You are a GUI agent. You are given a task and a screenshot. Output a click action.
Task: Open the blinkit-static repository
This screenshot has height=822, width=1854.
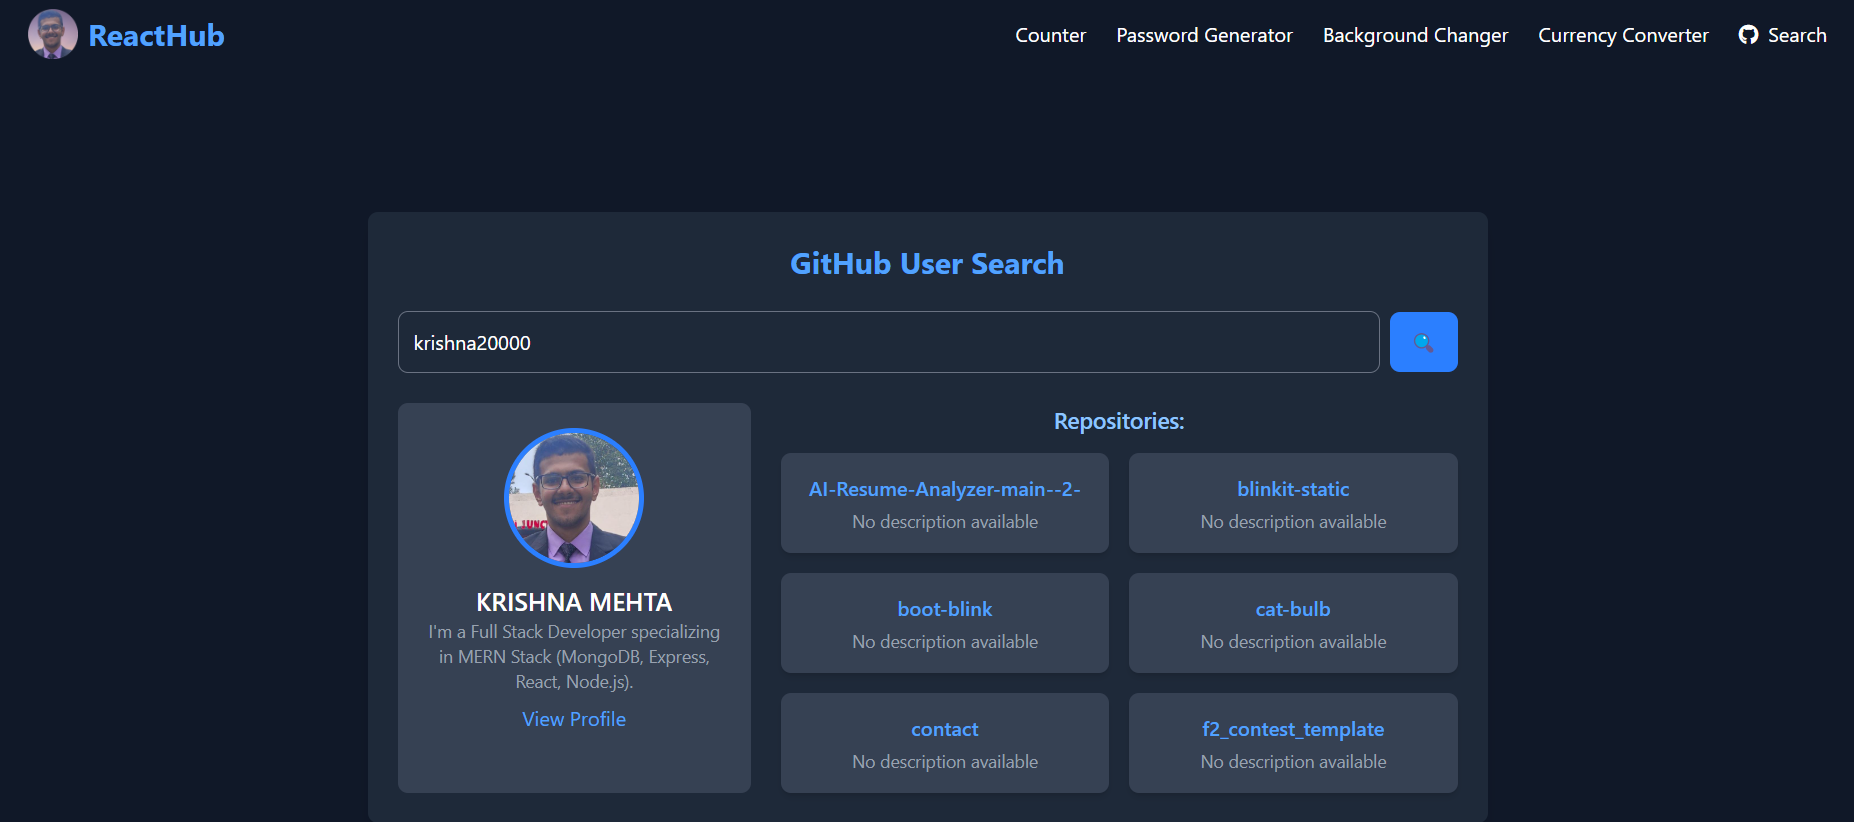[x=1293, y=489]
